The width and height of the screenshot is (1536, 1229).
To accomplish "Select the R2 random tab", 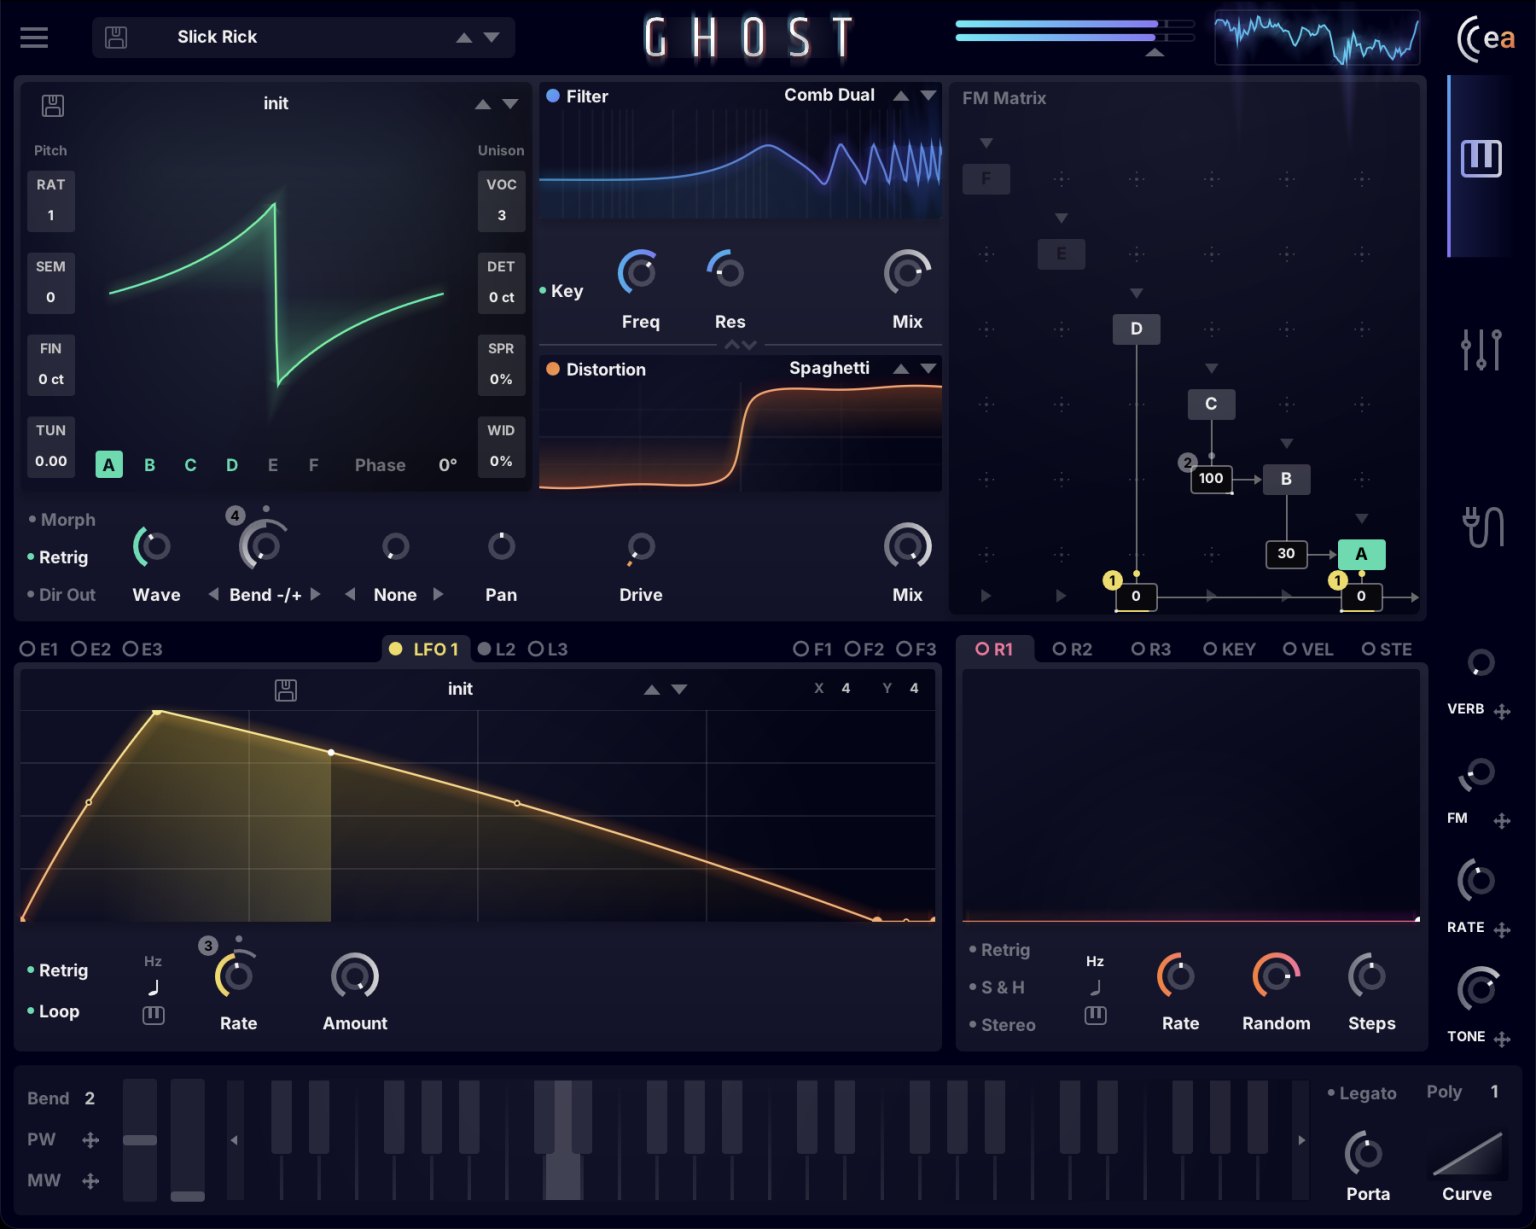I will [x=1071, y=648].
